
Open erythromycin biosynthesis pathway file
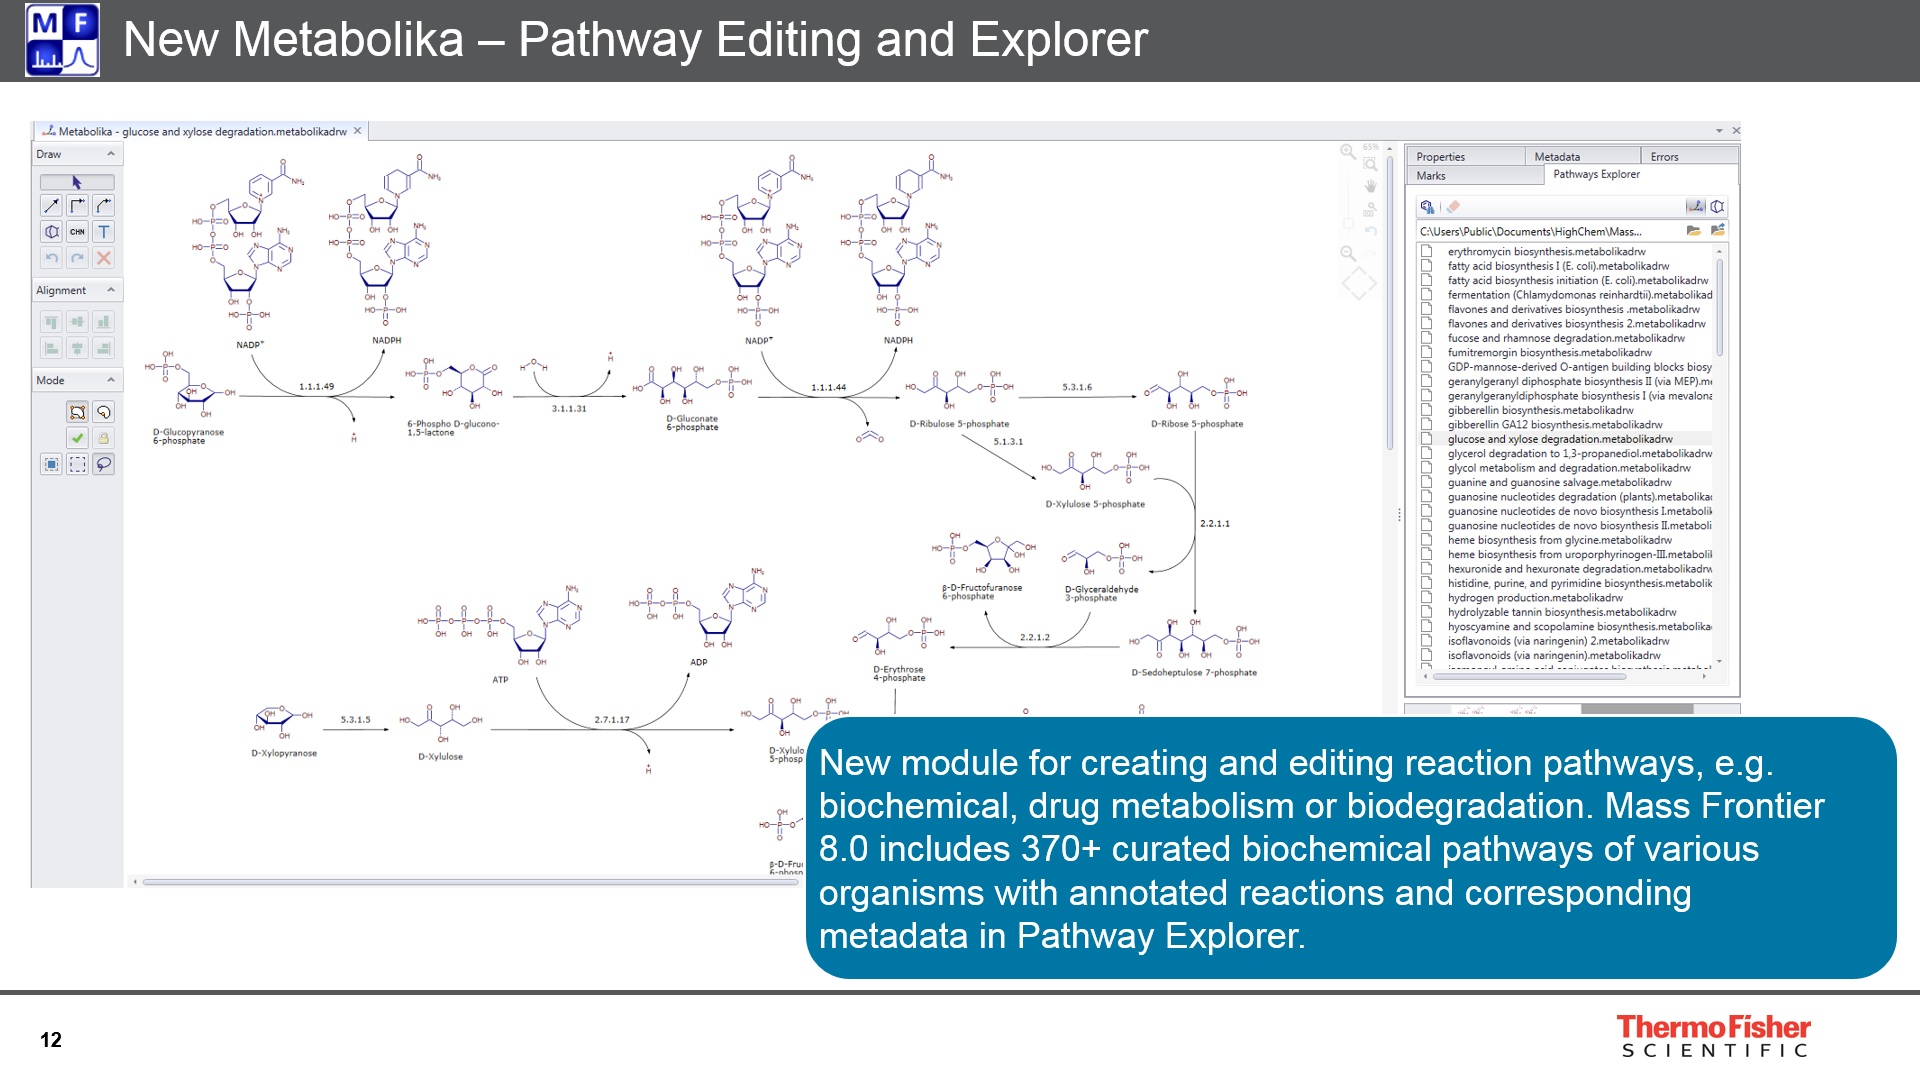pyautogui.click(x=1545, y=252)
